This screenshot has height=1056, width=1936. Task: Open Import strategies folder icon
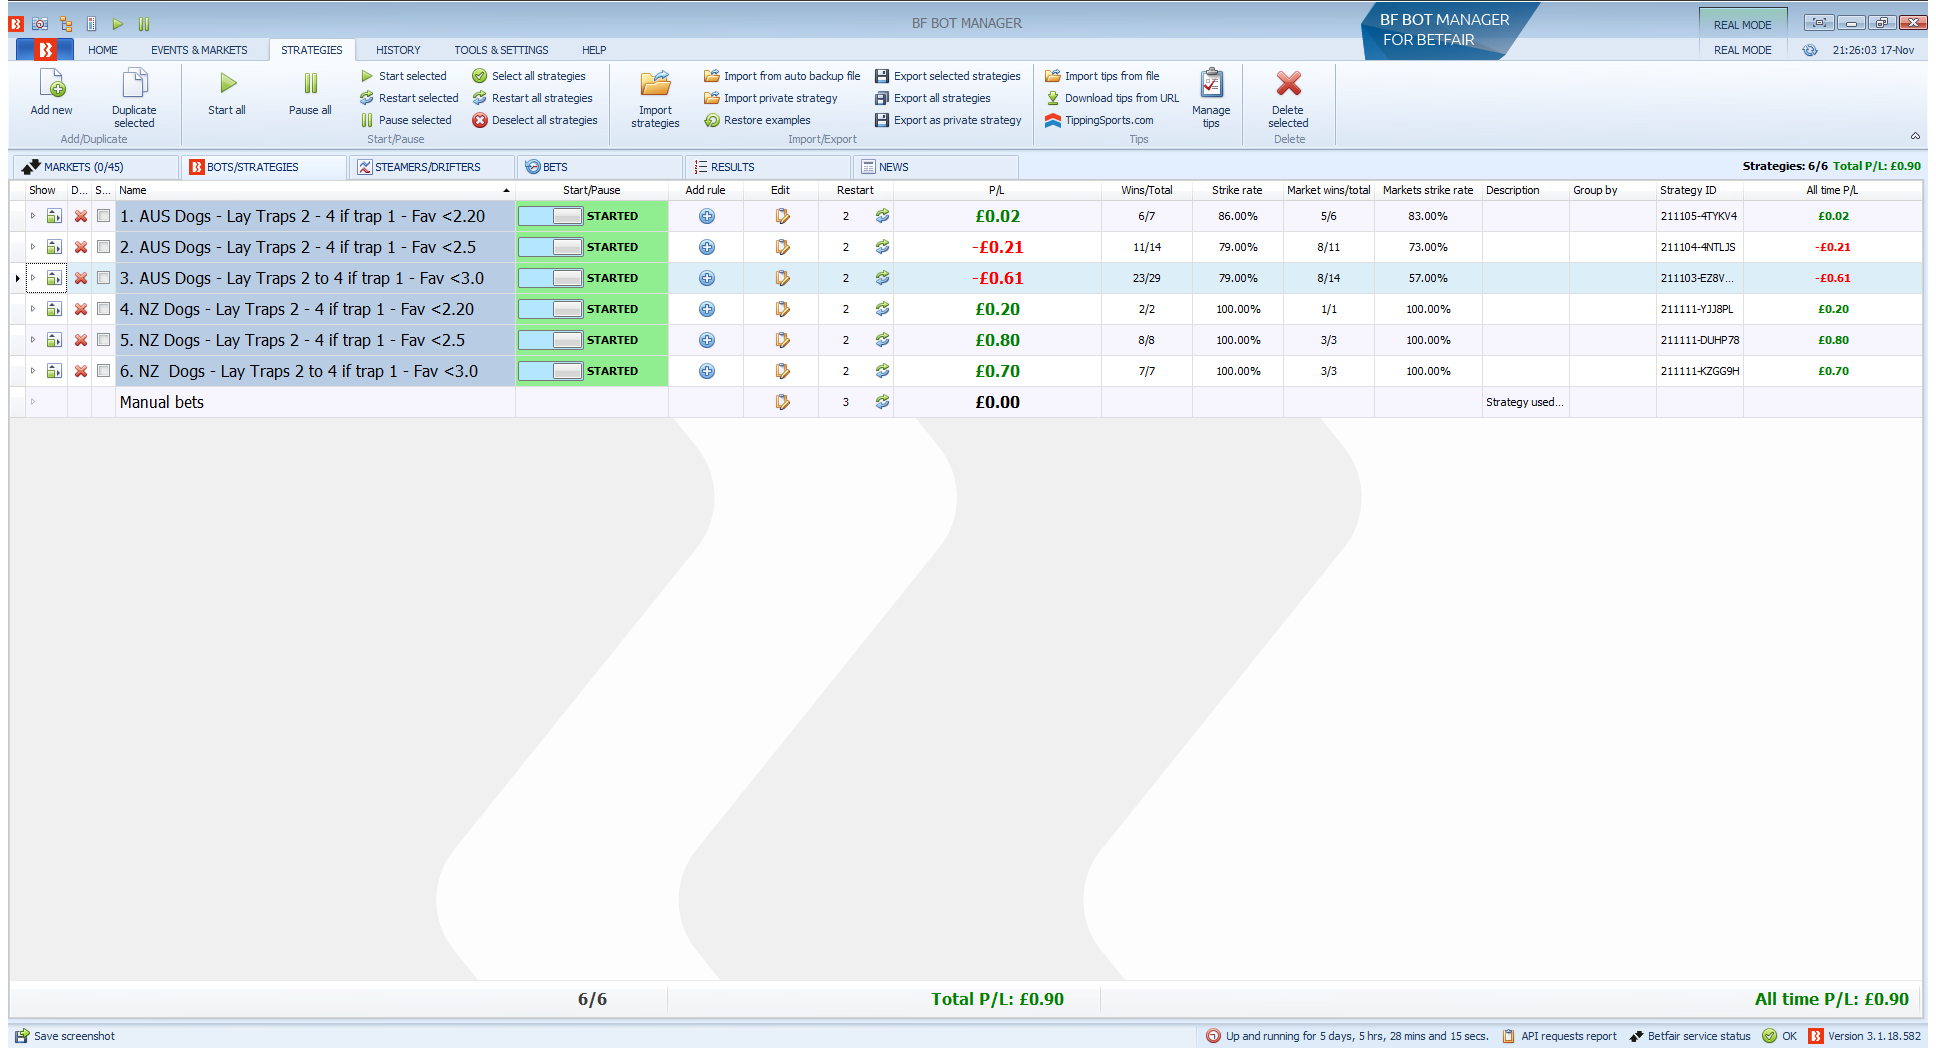656,84
